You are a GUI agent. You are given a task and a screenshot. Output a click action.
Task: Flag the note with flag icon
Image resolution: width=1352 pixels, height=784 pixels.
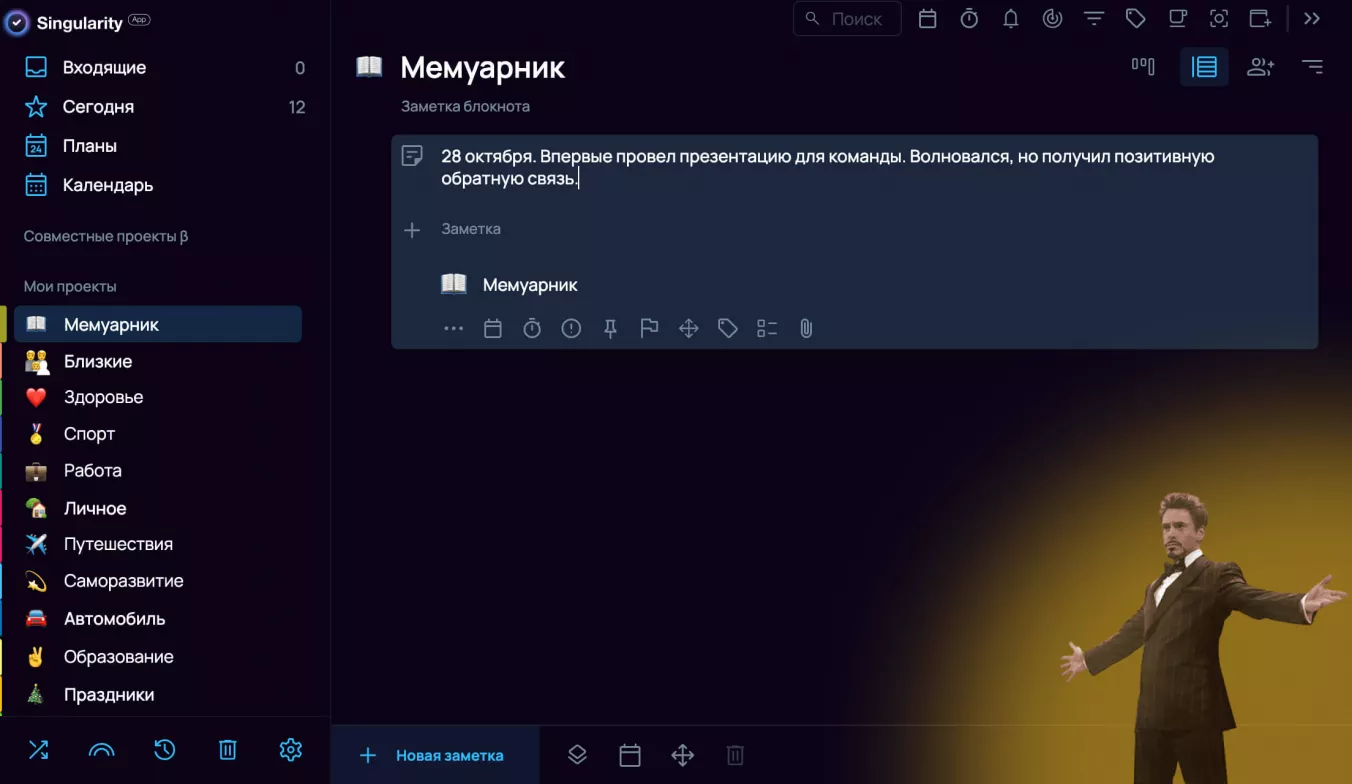point(649,328)
